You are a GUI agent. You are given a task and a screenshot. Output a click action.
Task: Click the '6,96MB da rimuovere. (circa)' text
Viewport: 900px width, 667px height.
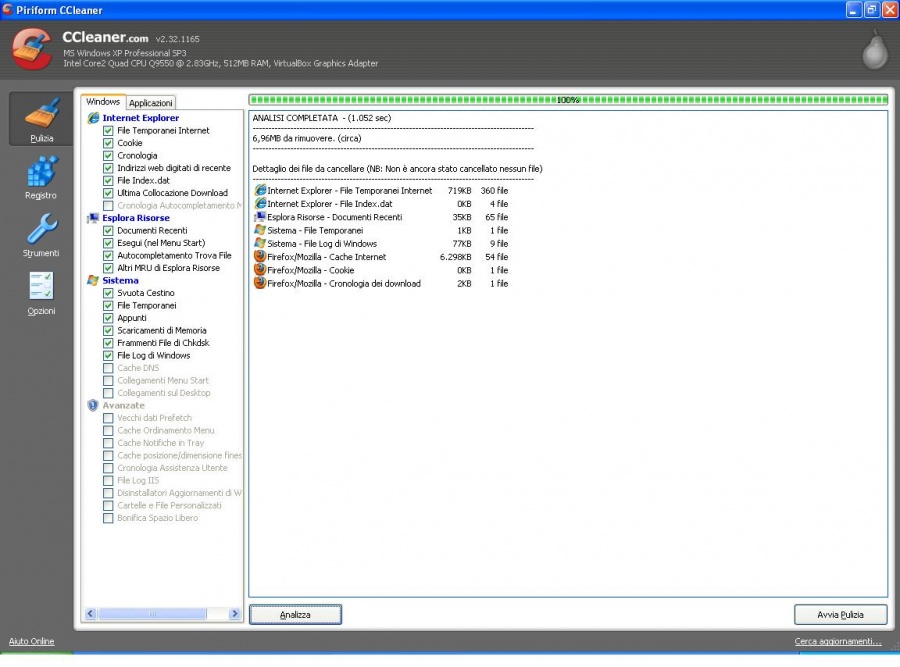tap(307, 138)
